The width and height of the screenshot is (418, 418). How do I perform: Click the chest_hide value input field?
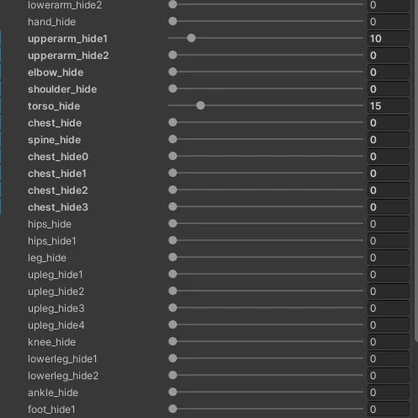[388, 123]
